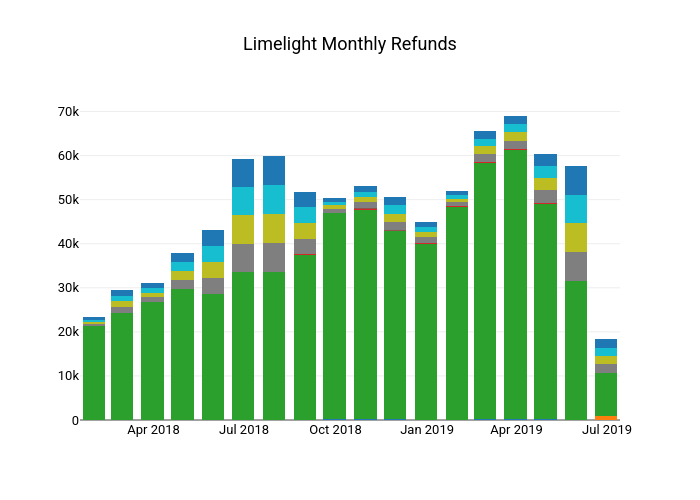Click the dark blue top segment of Jul 2018 bar

pyautogui.click(x=243, y=173)
